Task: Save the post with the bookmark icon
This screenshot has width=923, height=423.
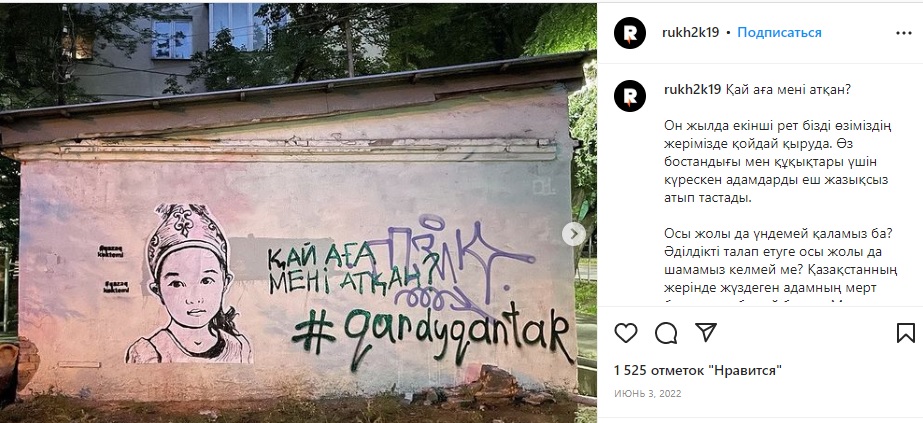Action: point(906,333)
